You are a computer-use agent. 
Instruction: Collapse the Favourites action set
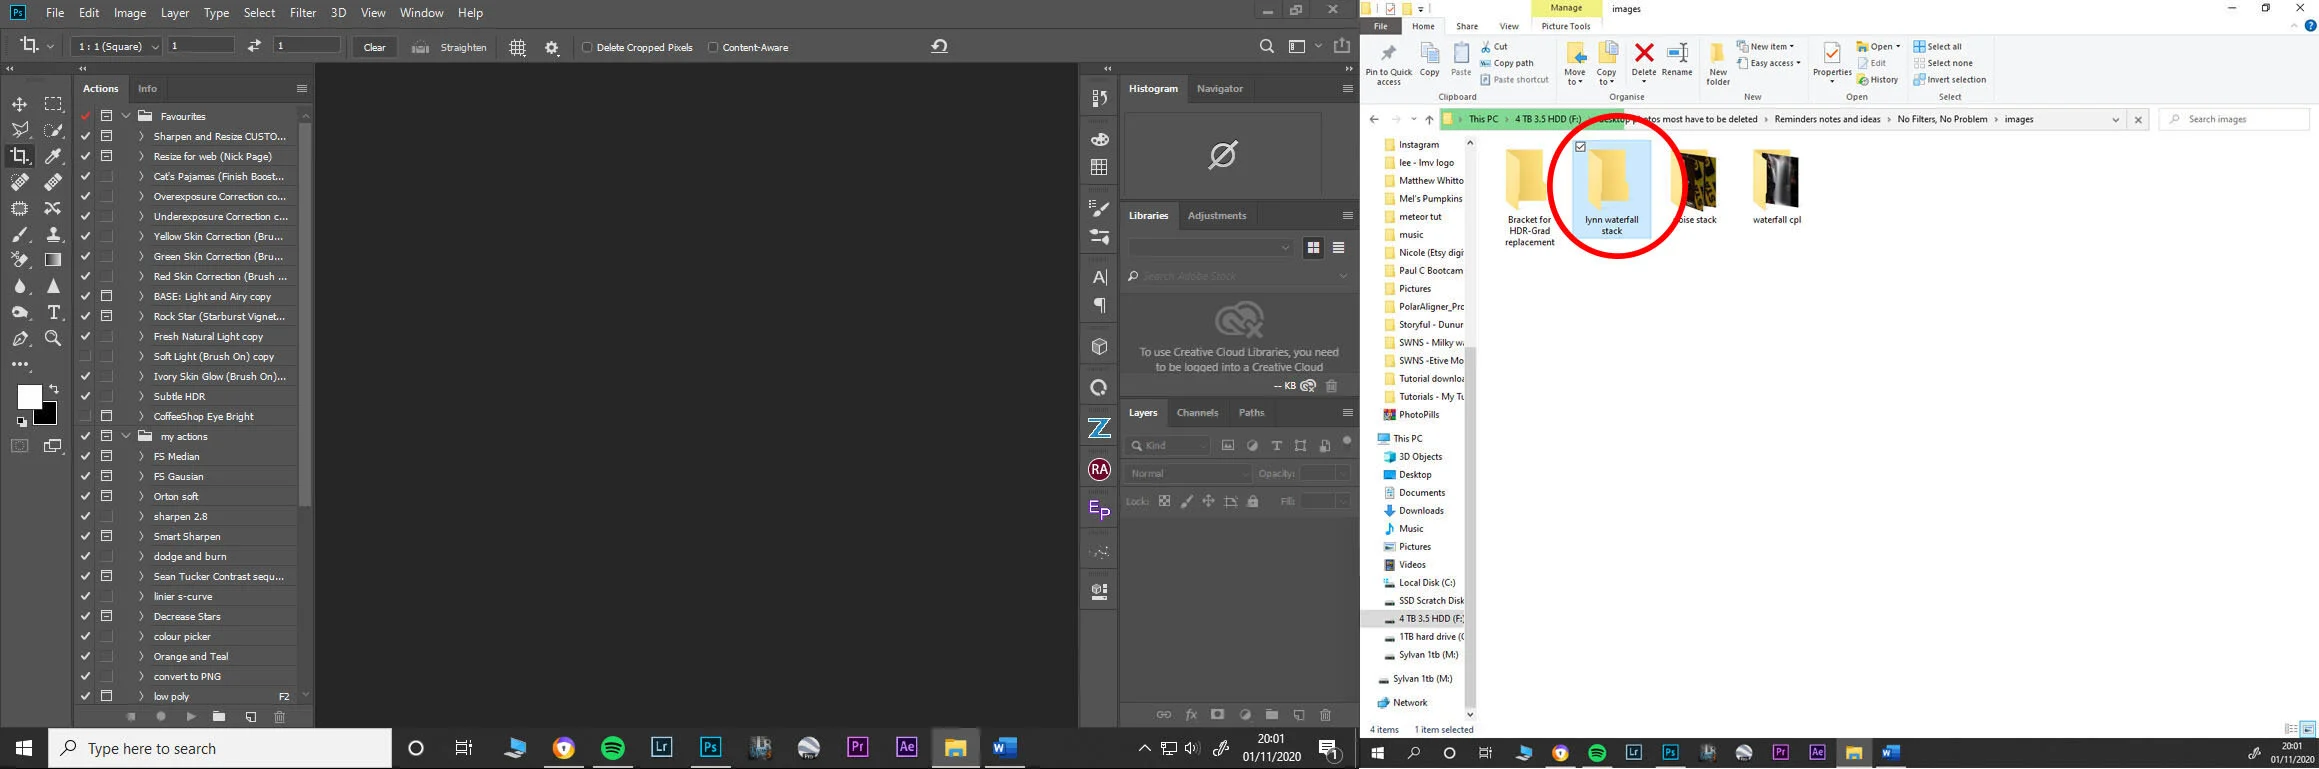pos(126,116)
